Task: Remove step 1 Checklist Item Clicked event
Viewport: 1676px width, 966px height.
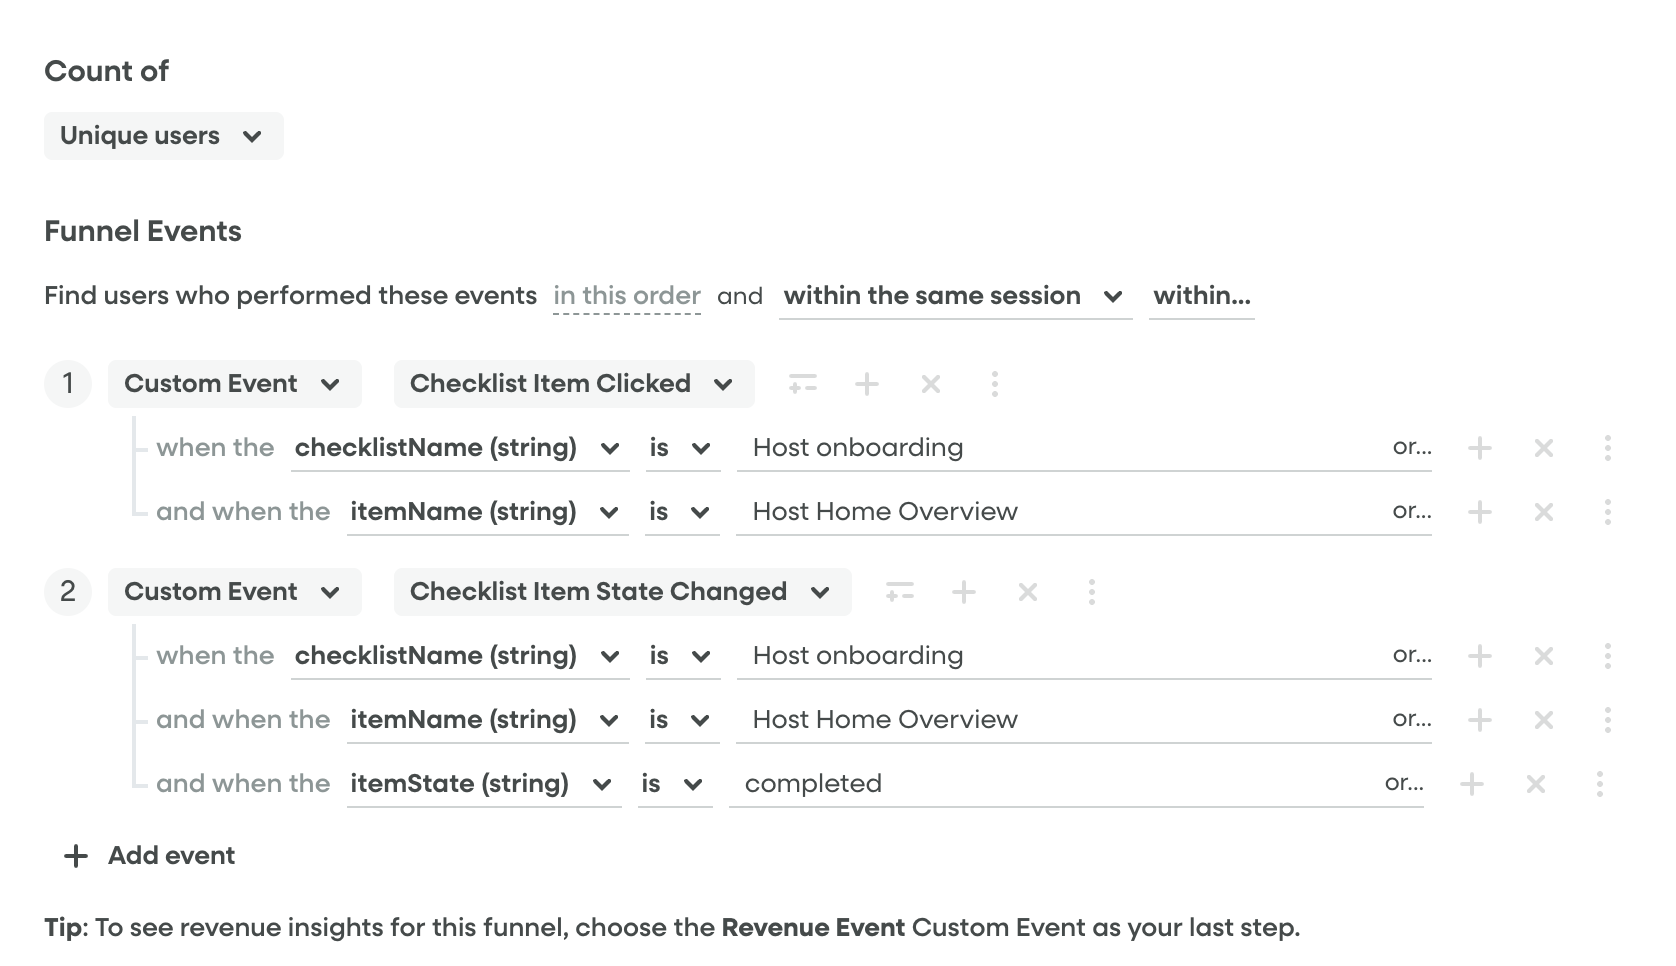Action: pyautogui.click(x=931, y=384)
